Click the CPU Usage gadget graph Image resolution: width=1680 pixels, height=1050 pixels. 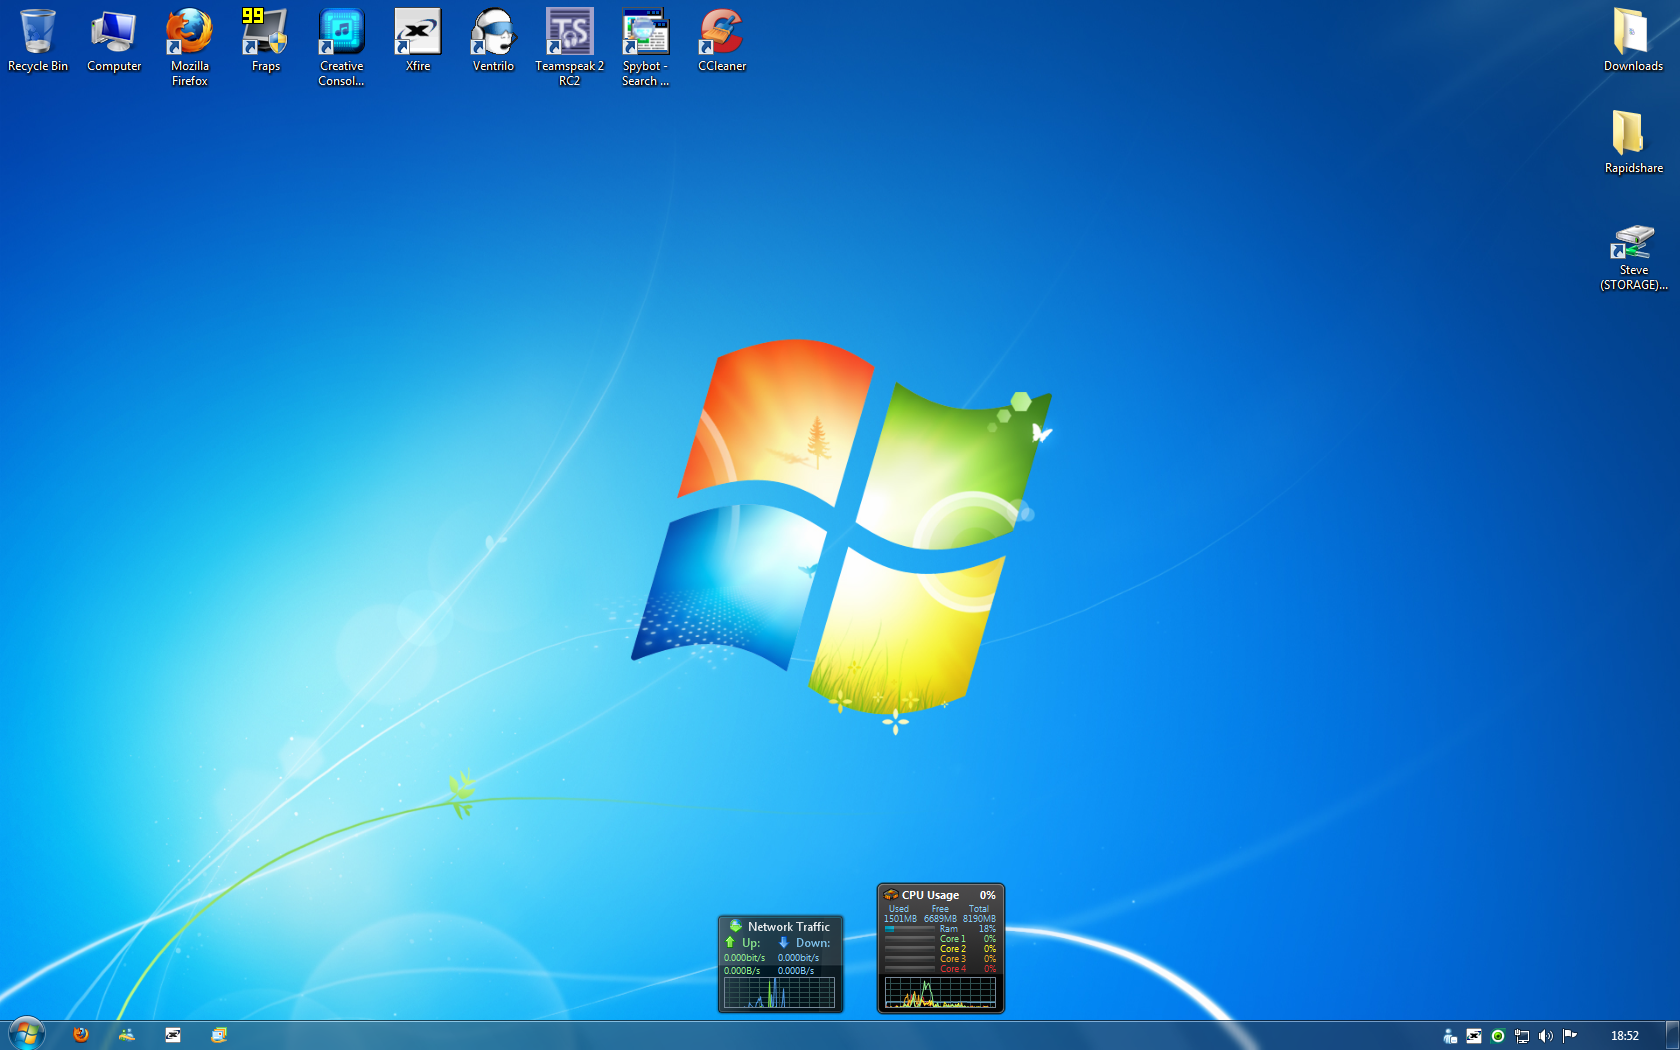pyautogui.click(x=940, y=993)
